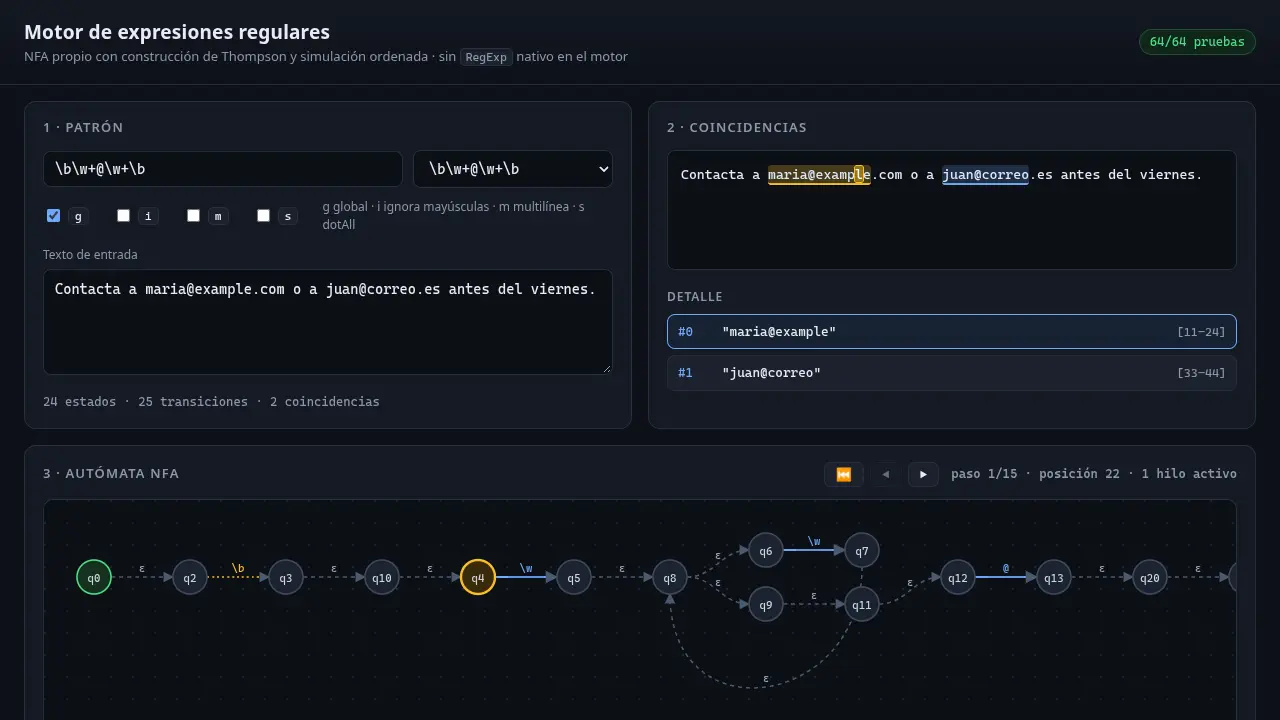Step back one simulation step
This screenshot has width=1280, height=720.
(x=885, y=474)
